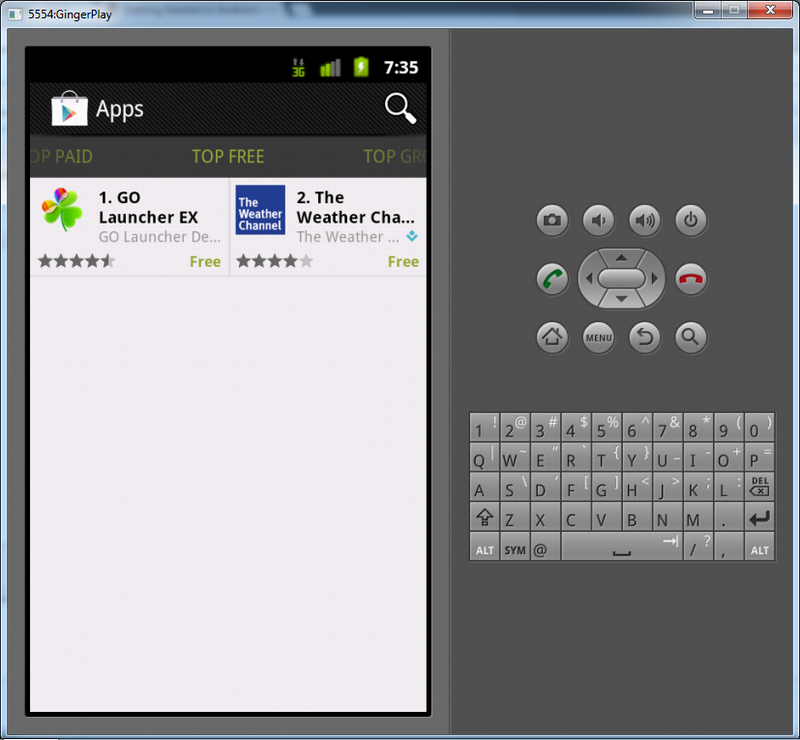Click the D-pad up arrow

tap(621, 258)
